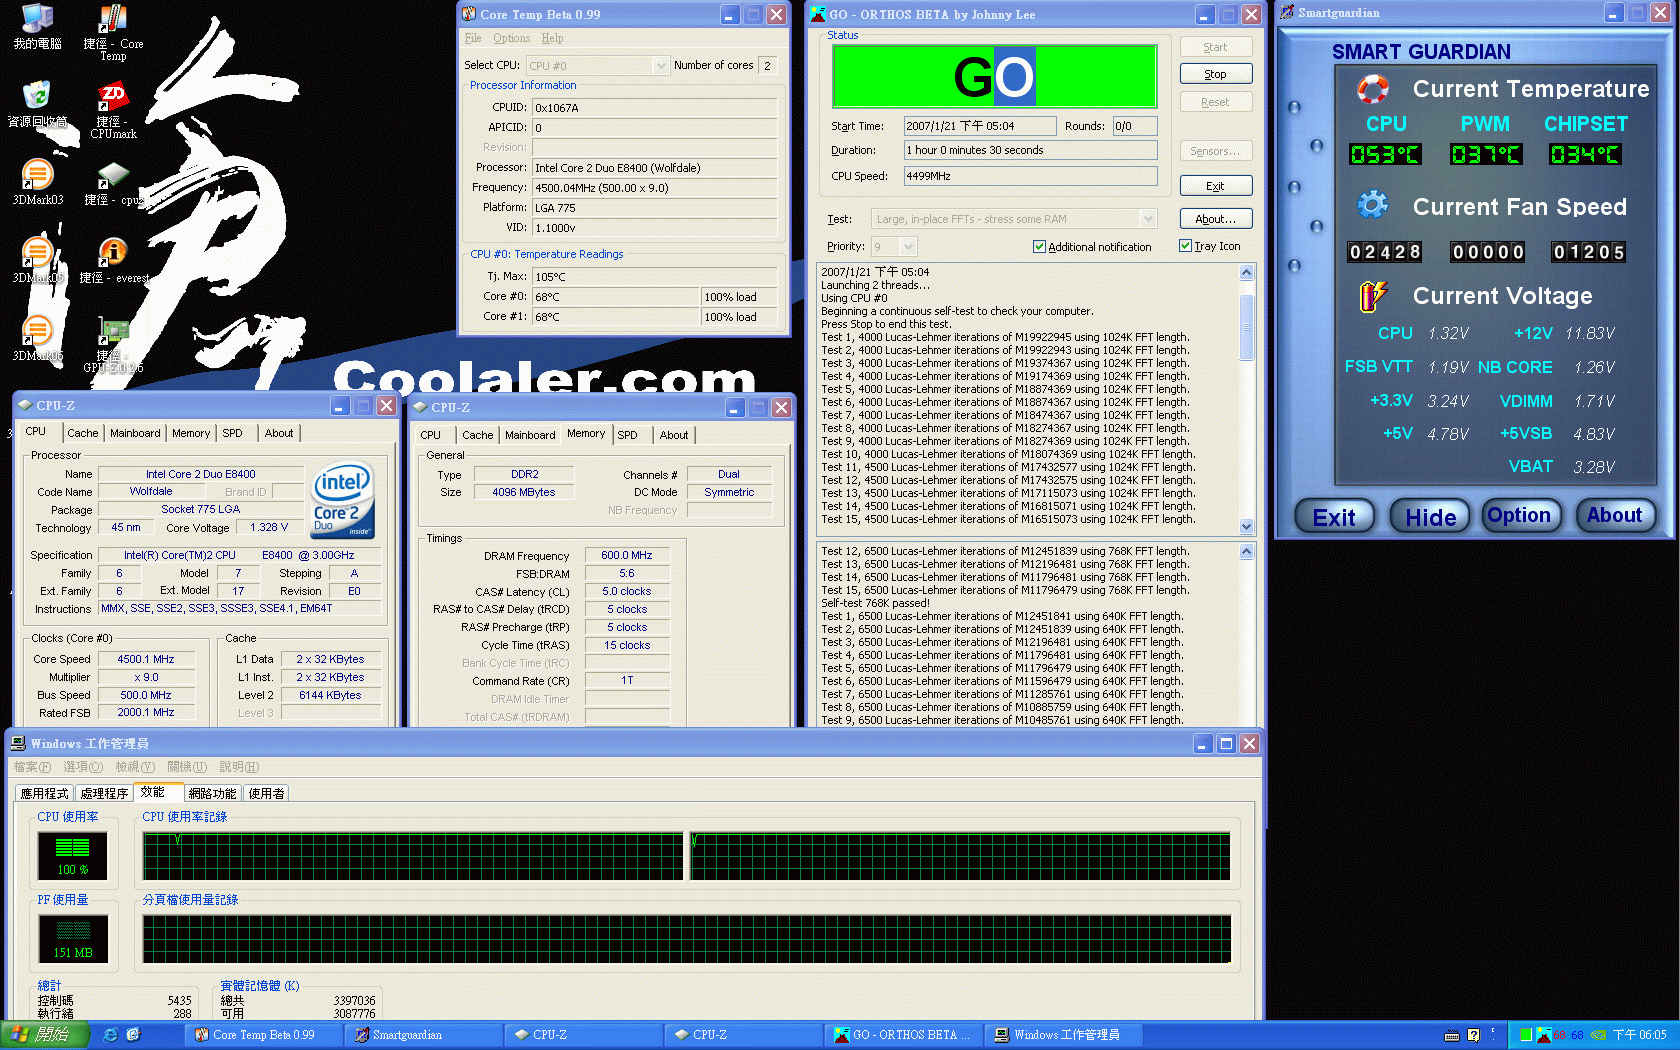Click the Intel Core 2 Duo logo in CPU-Z
The image size is (1680, 1050).
point(342,498)
